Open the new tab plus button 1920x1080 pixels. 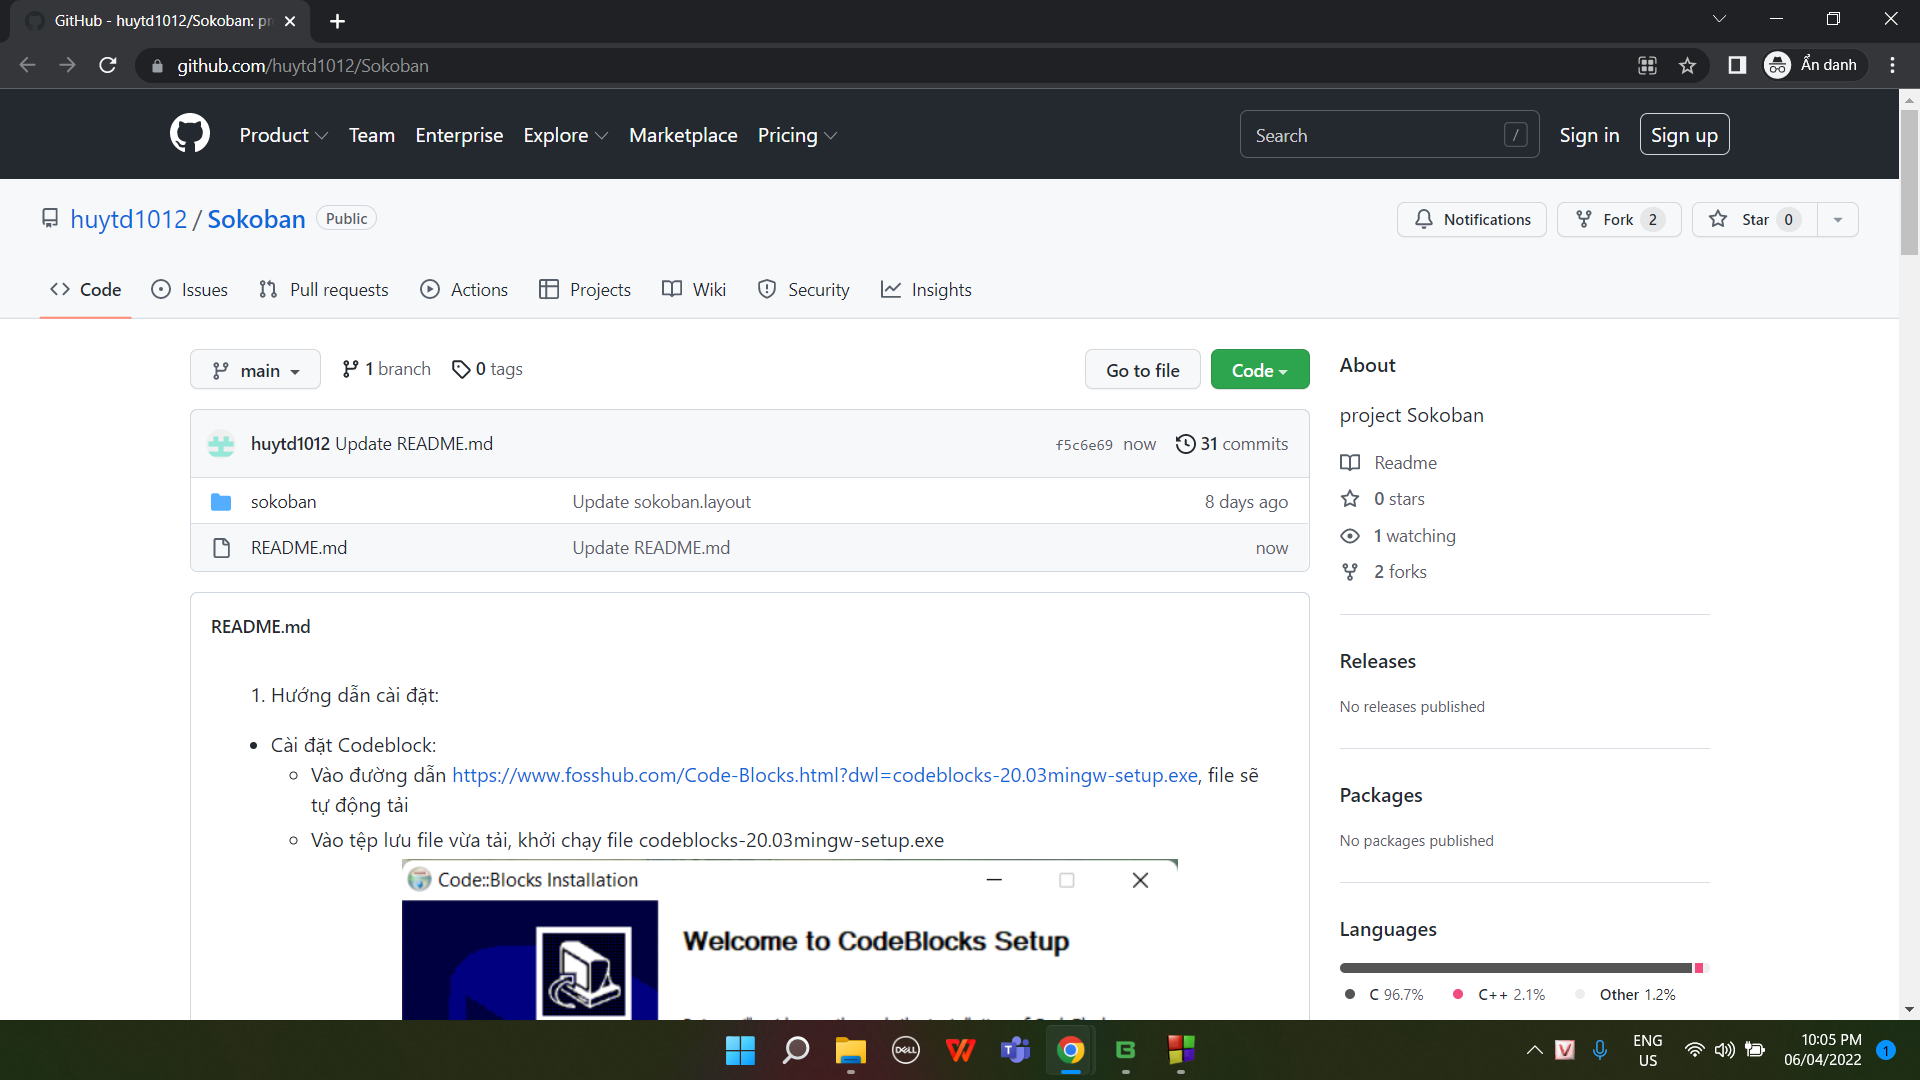point(338,21)
